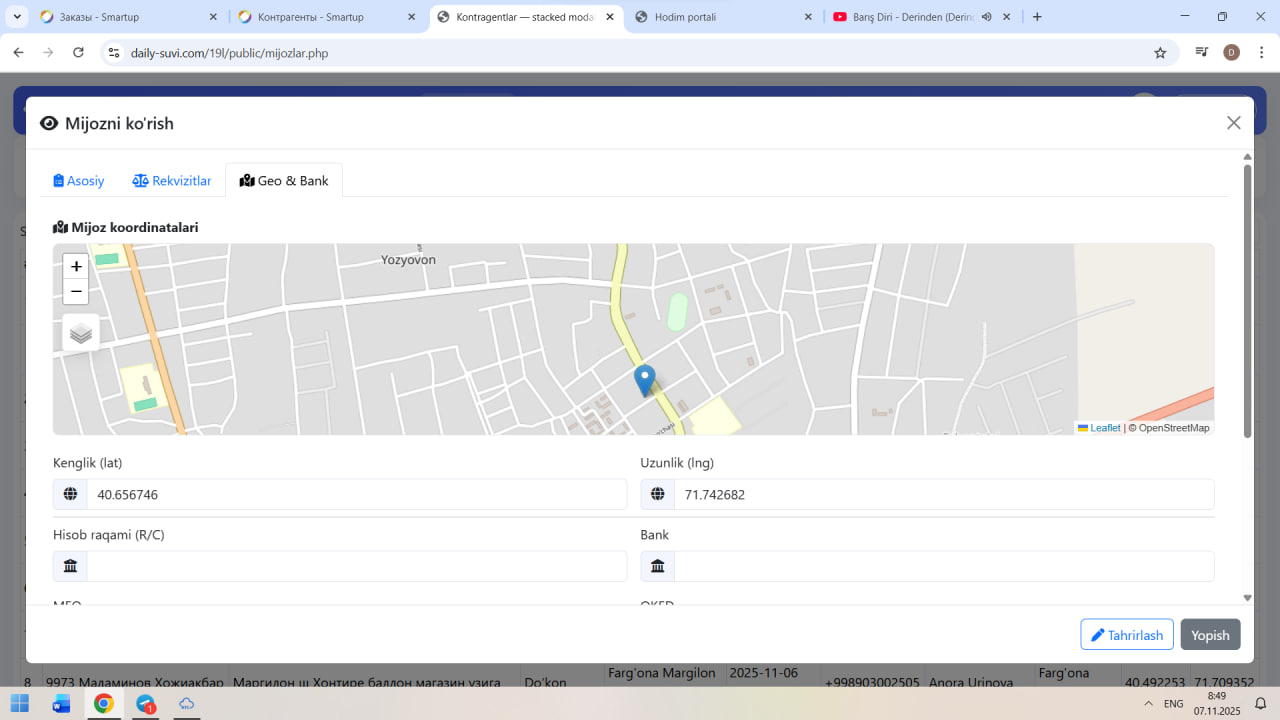
Task: Click the modal's vertical scrollbar
Action: 1247,300
